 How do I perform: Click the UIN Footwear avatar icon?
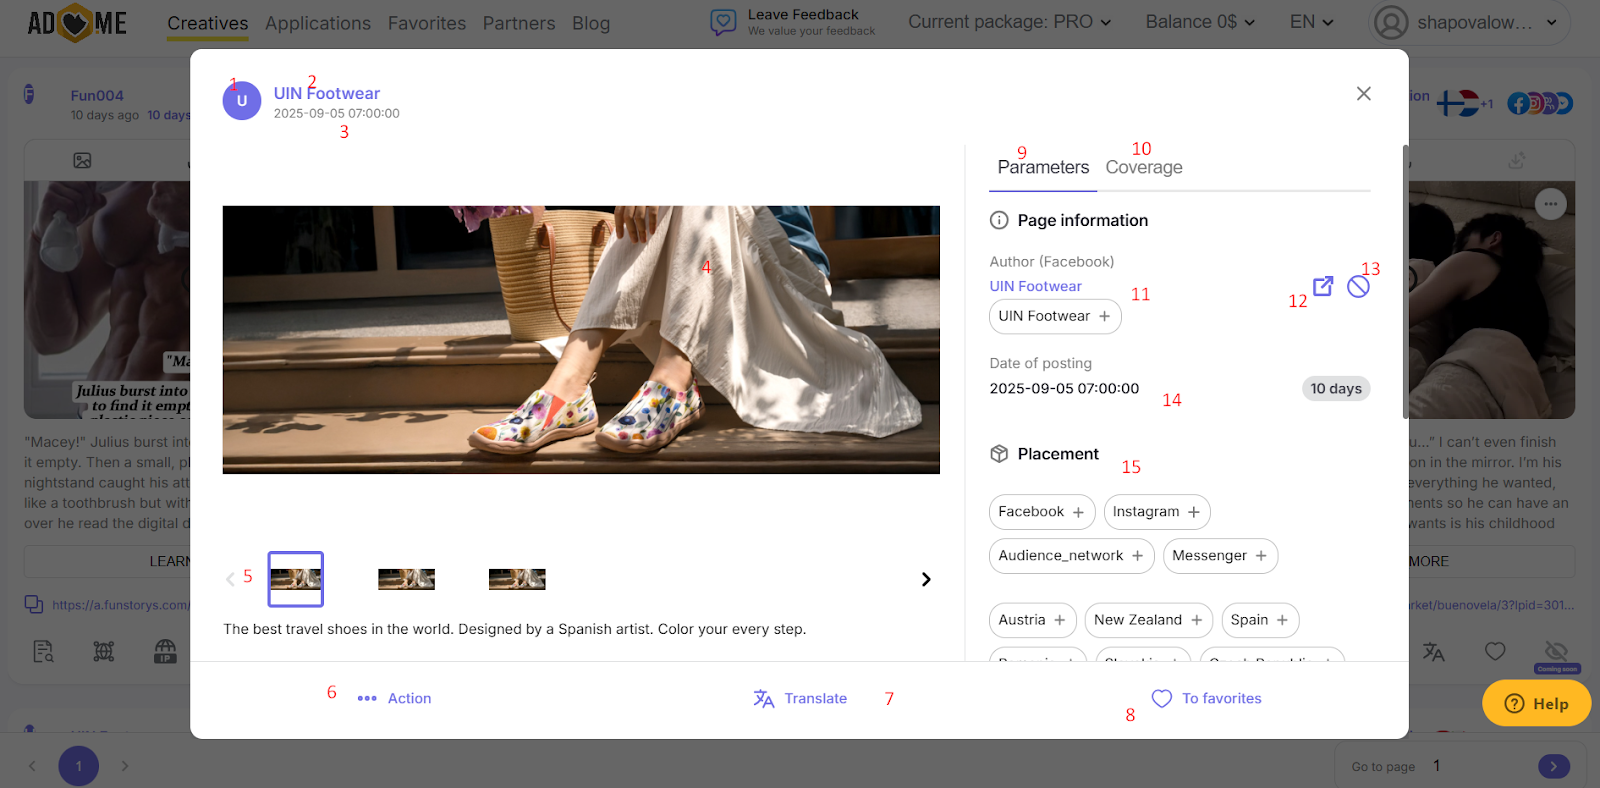(242, 101)
